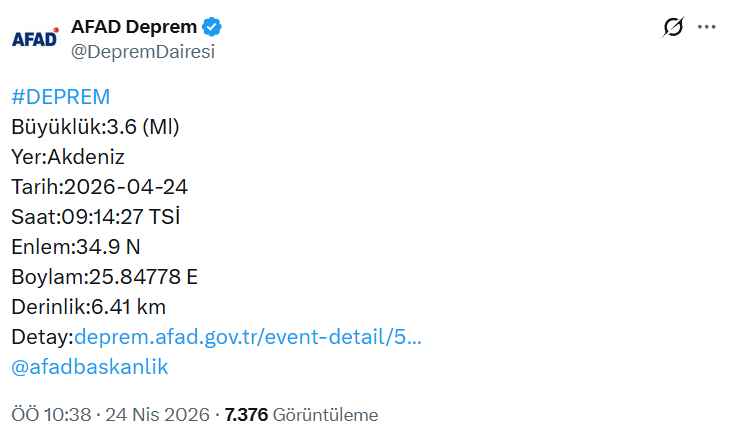Click the blue verified badge
Image resolution: width=733 pixels, height=434 pixels.
[214, 26]
